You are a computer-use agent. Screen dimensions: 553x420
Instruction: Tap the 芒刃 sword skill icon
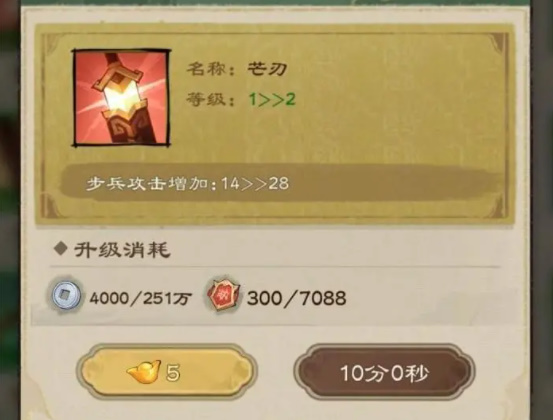click(x=121, y=98)
